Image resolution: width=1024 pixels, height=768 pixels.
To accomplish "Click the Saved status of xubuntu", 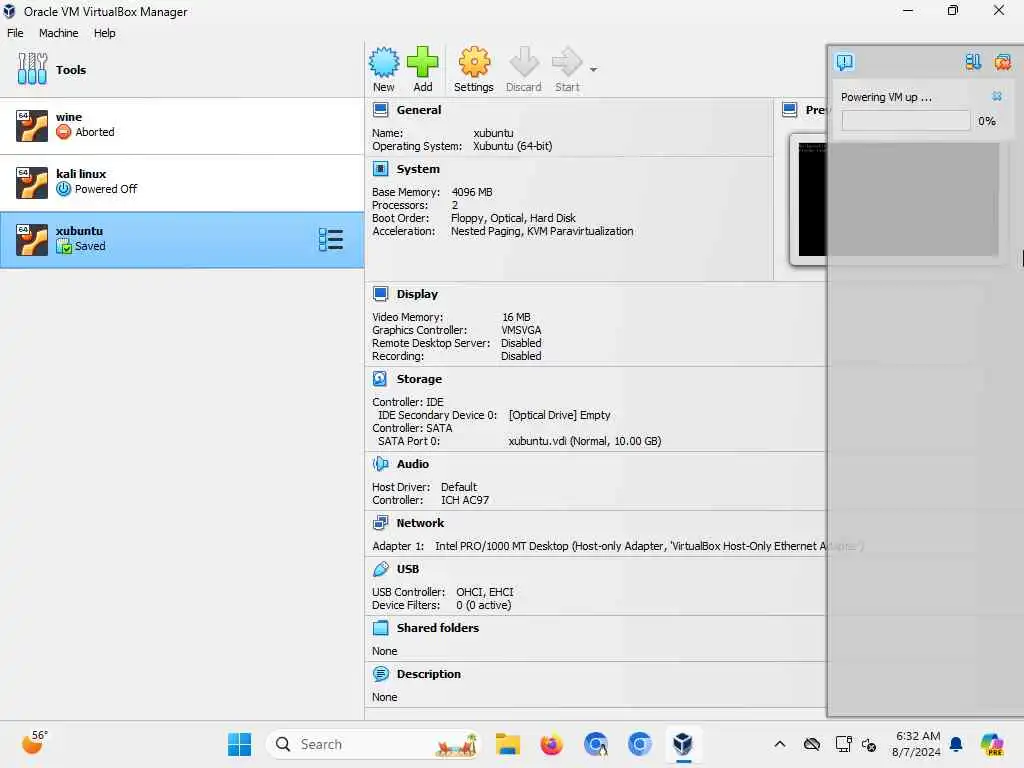I will [90, 246].
